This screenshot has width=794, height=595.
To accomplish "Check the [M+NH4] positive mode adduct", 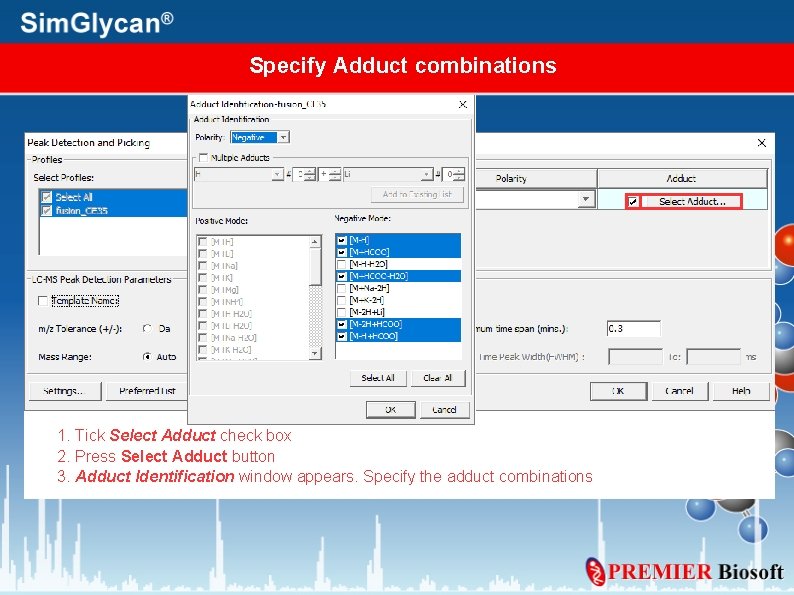I will tap(203, 302).
